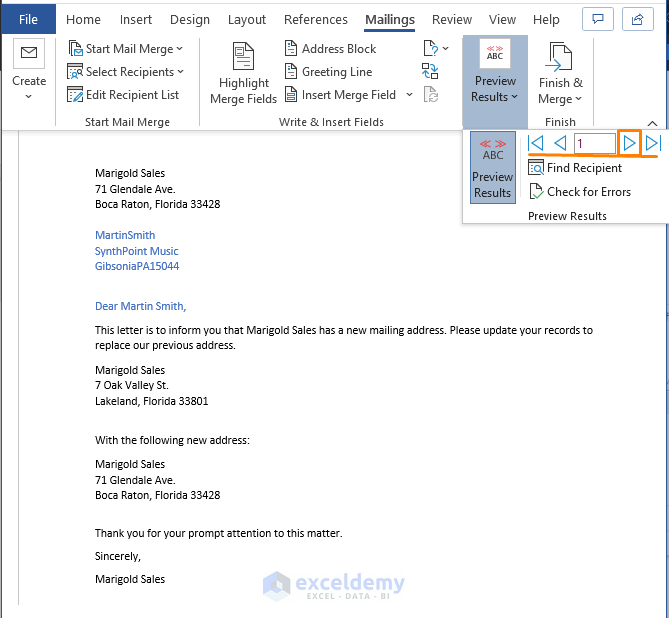Click 'With the following new address:' text
669x618 pixels.
[172, 440]
